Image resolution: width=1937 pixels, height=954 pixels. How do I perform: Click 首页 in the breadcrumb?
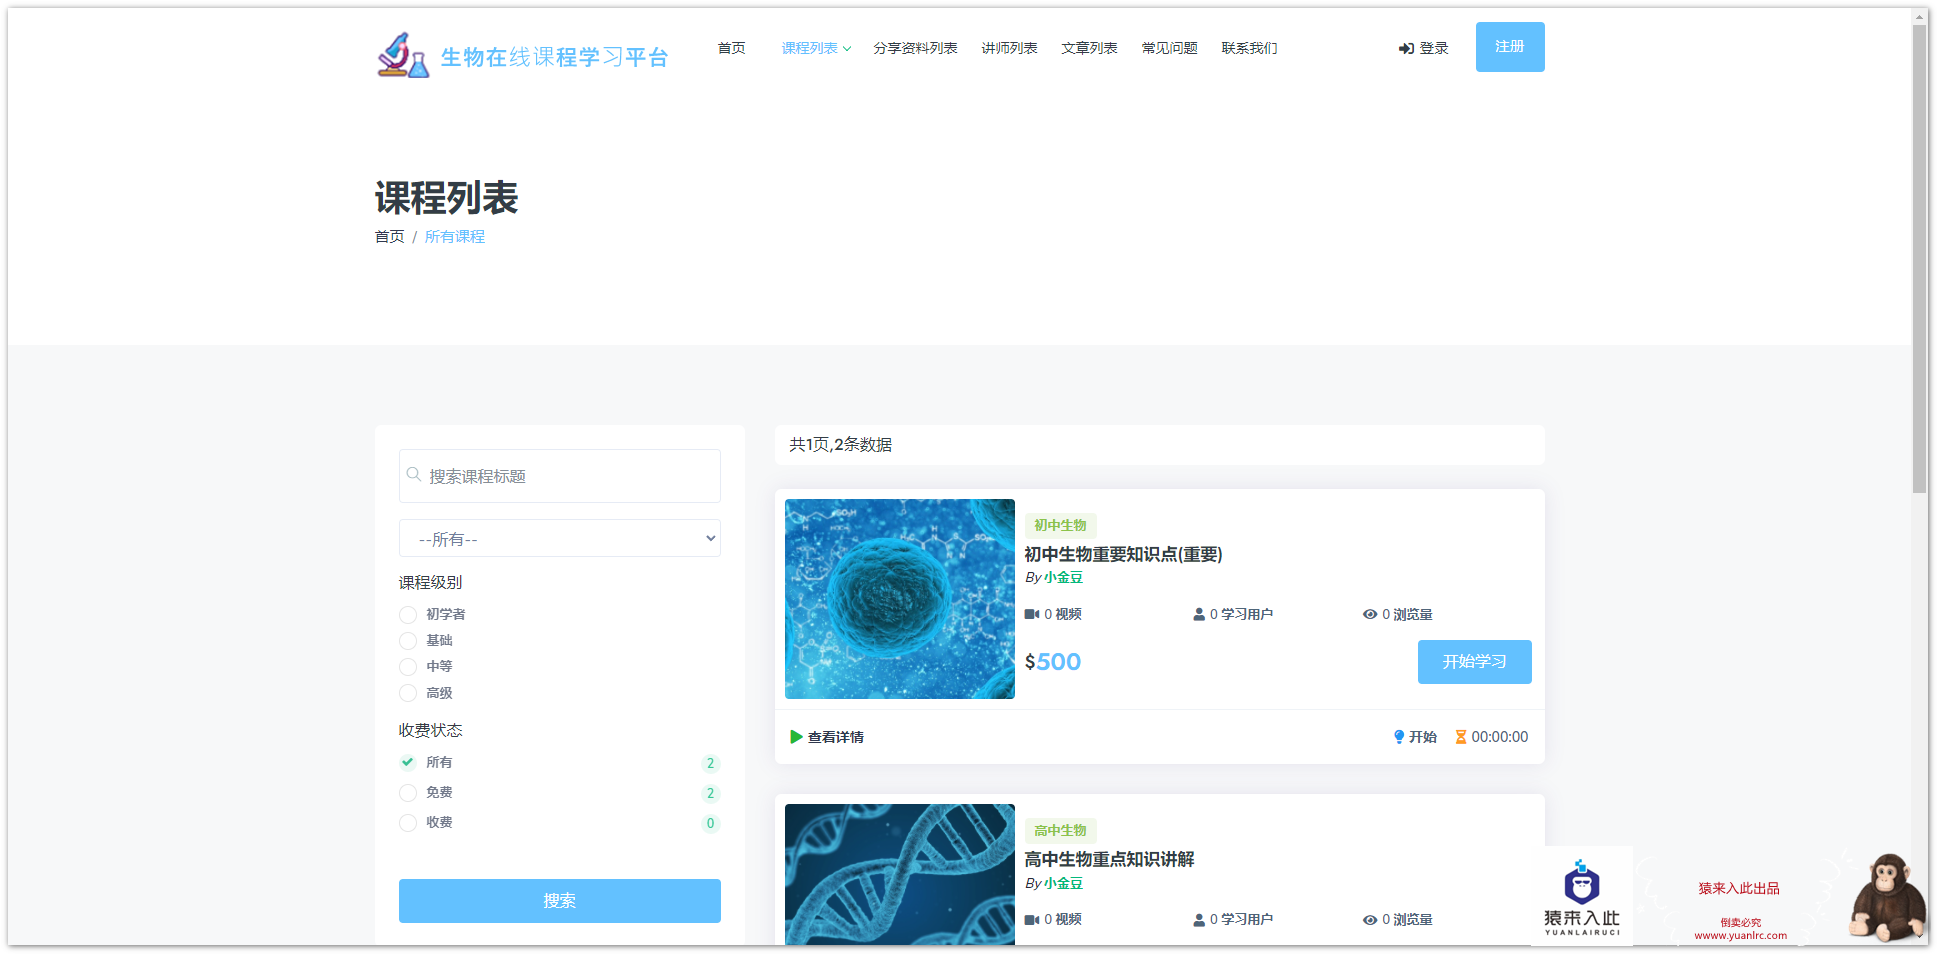tap(390, 237)
